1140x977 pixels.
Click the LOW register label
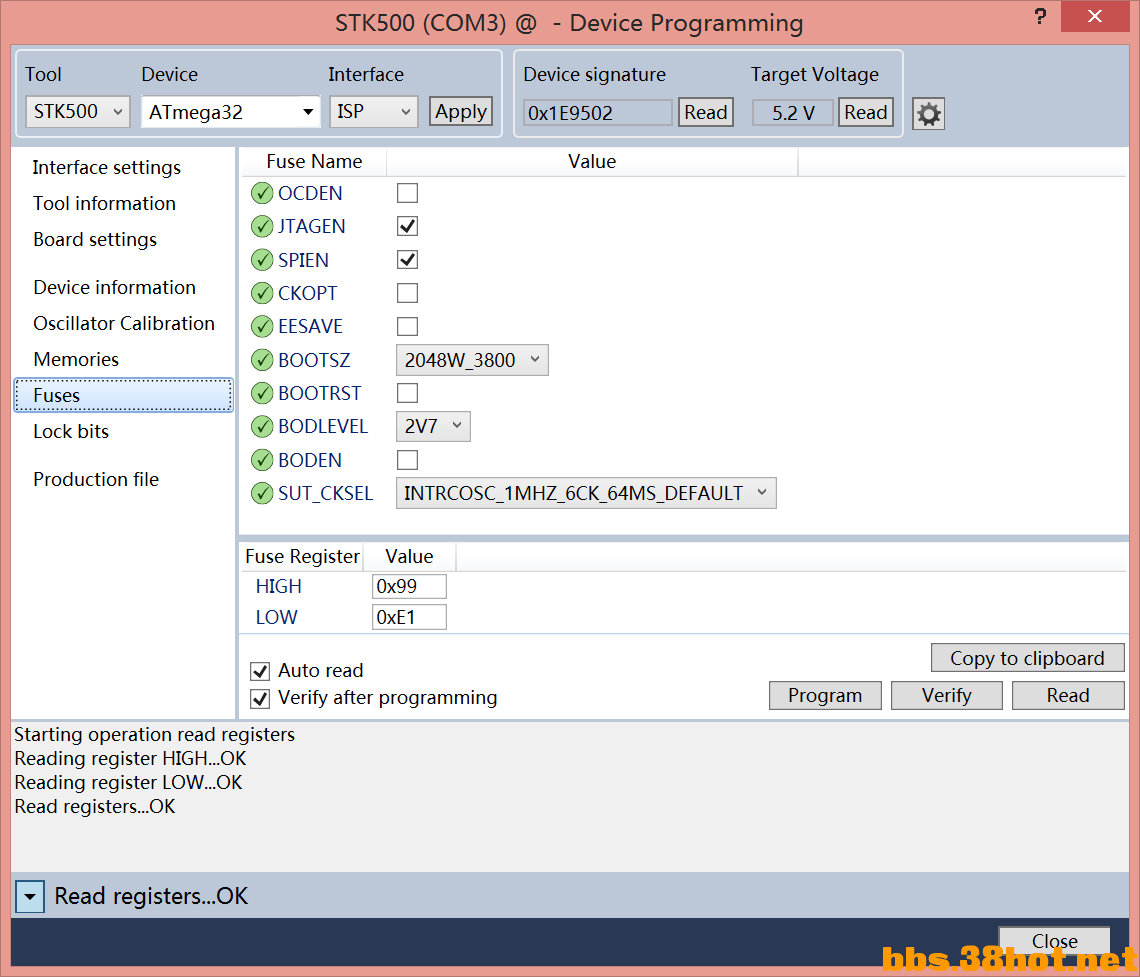tap(276, 617)
